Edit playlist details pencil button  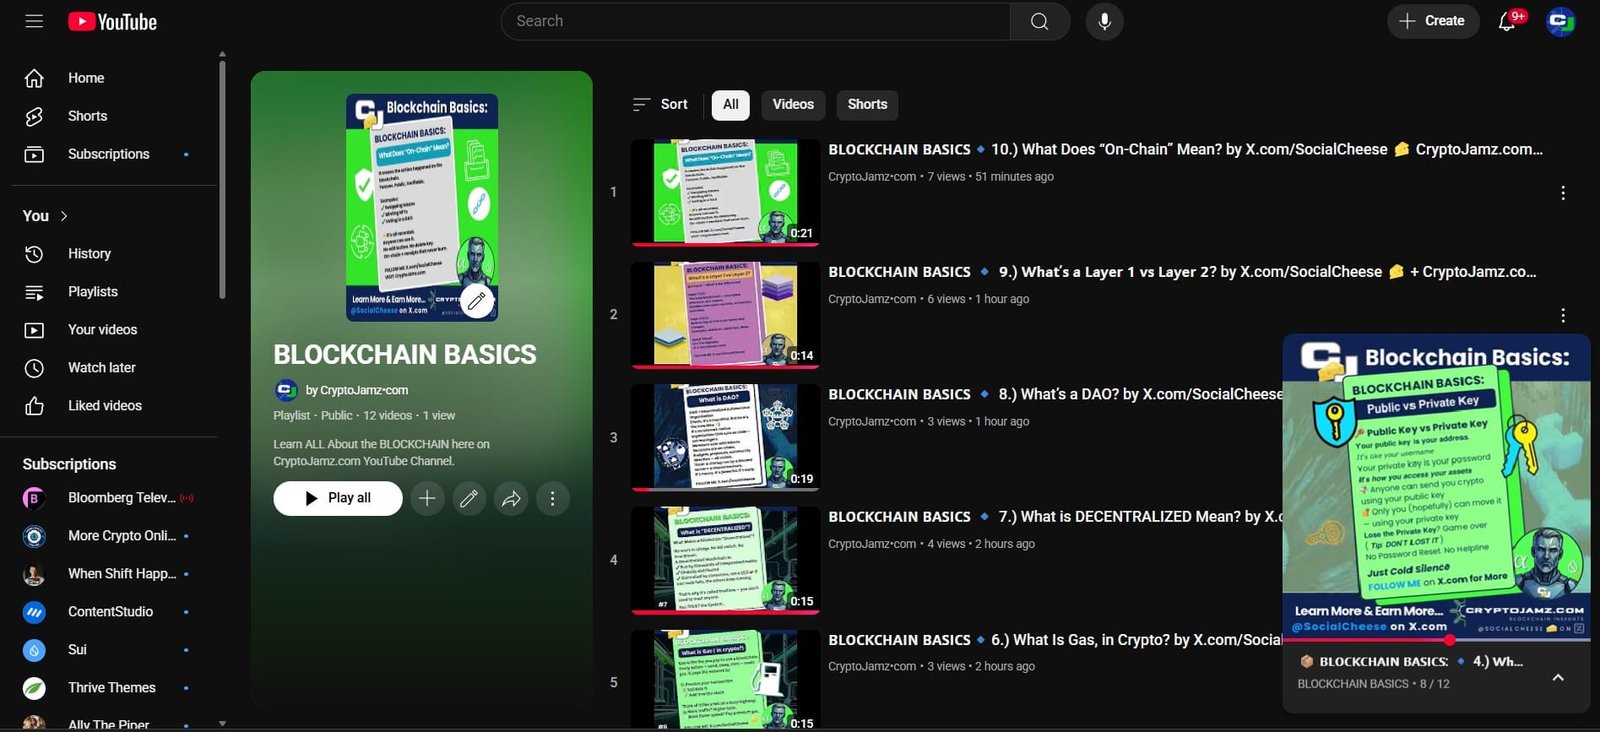point(469,498)
